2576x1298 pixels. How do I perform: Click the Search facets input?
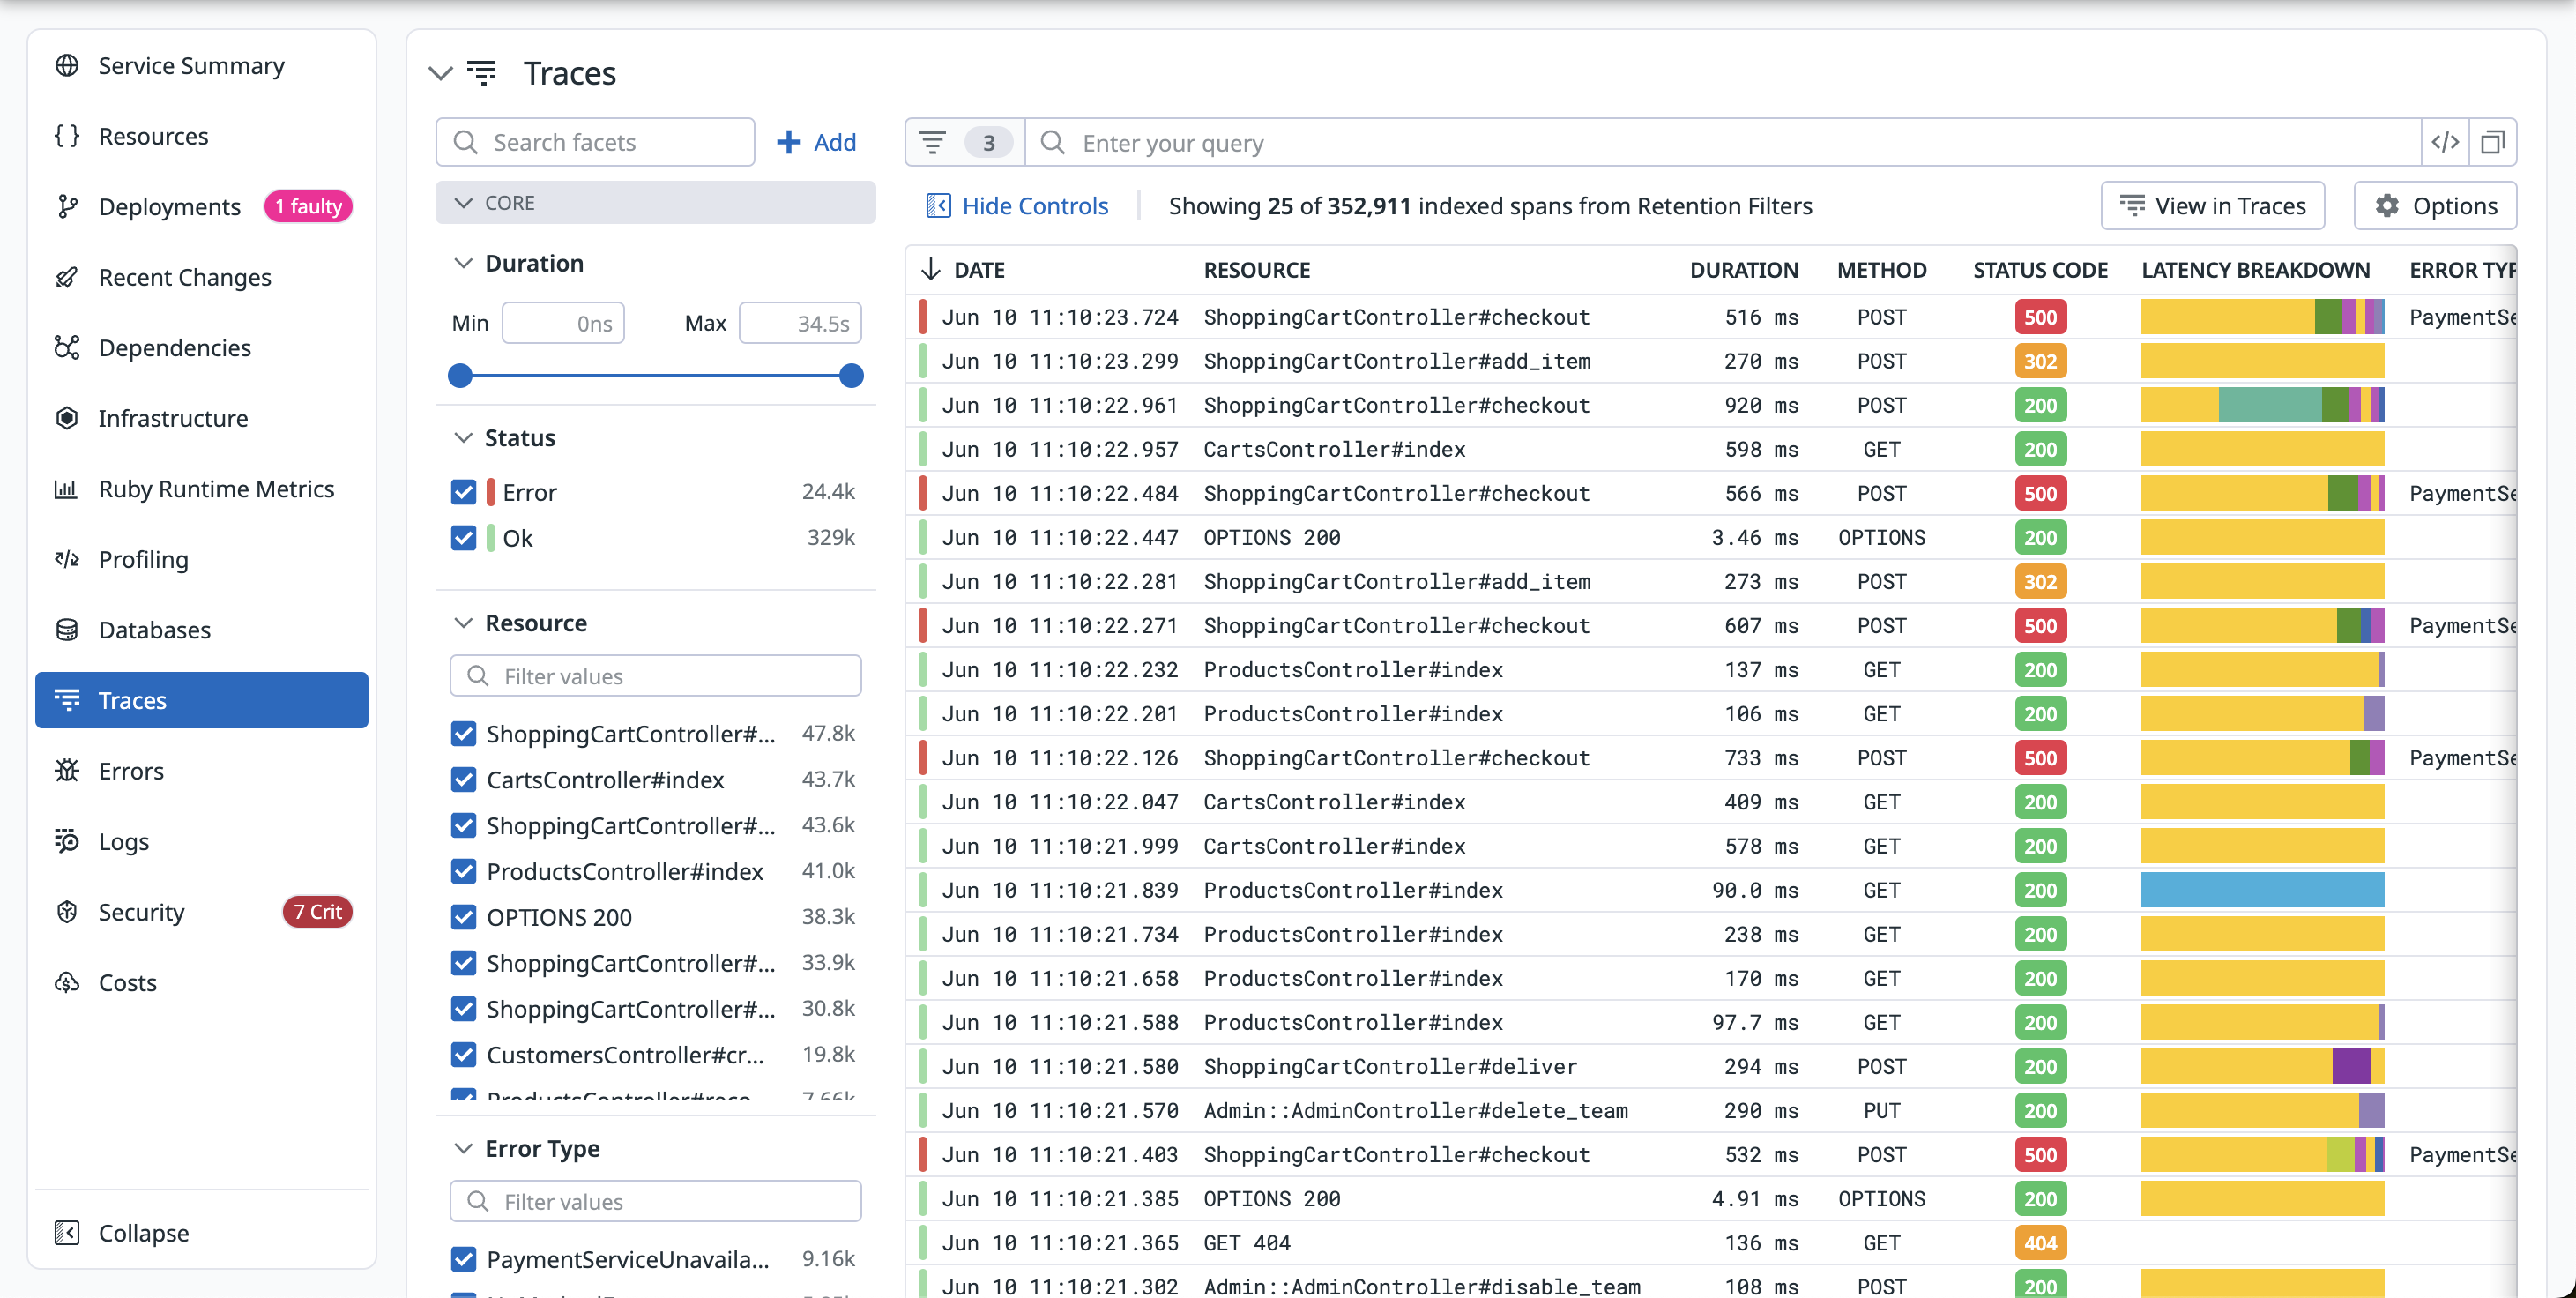pyautogui.click(x=595, y=142)
